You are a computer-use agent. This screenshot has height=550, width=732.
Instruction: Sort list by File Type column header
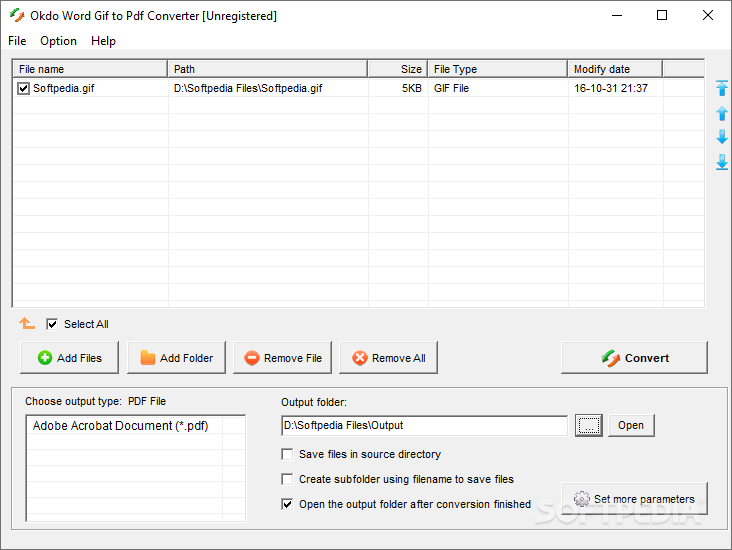pyautogui.click(x=498, y=69)
